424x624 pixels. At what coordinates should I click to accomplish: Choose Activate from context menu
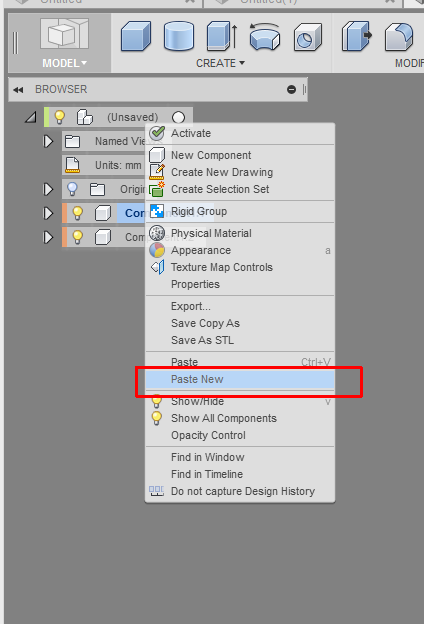tap(240, 133)
